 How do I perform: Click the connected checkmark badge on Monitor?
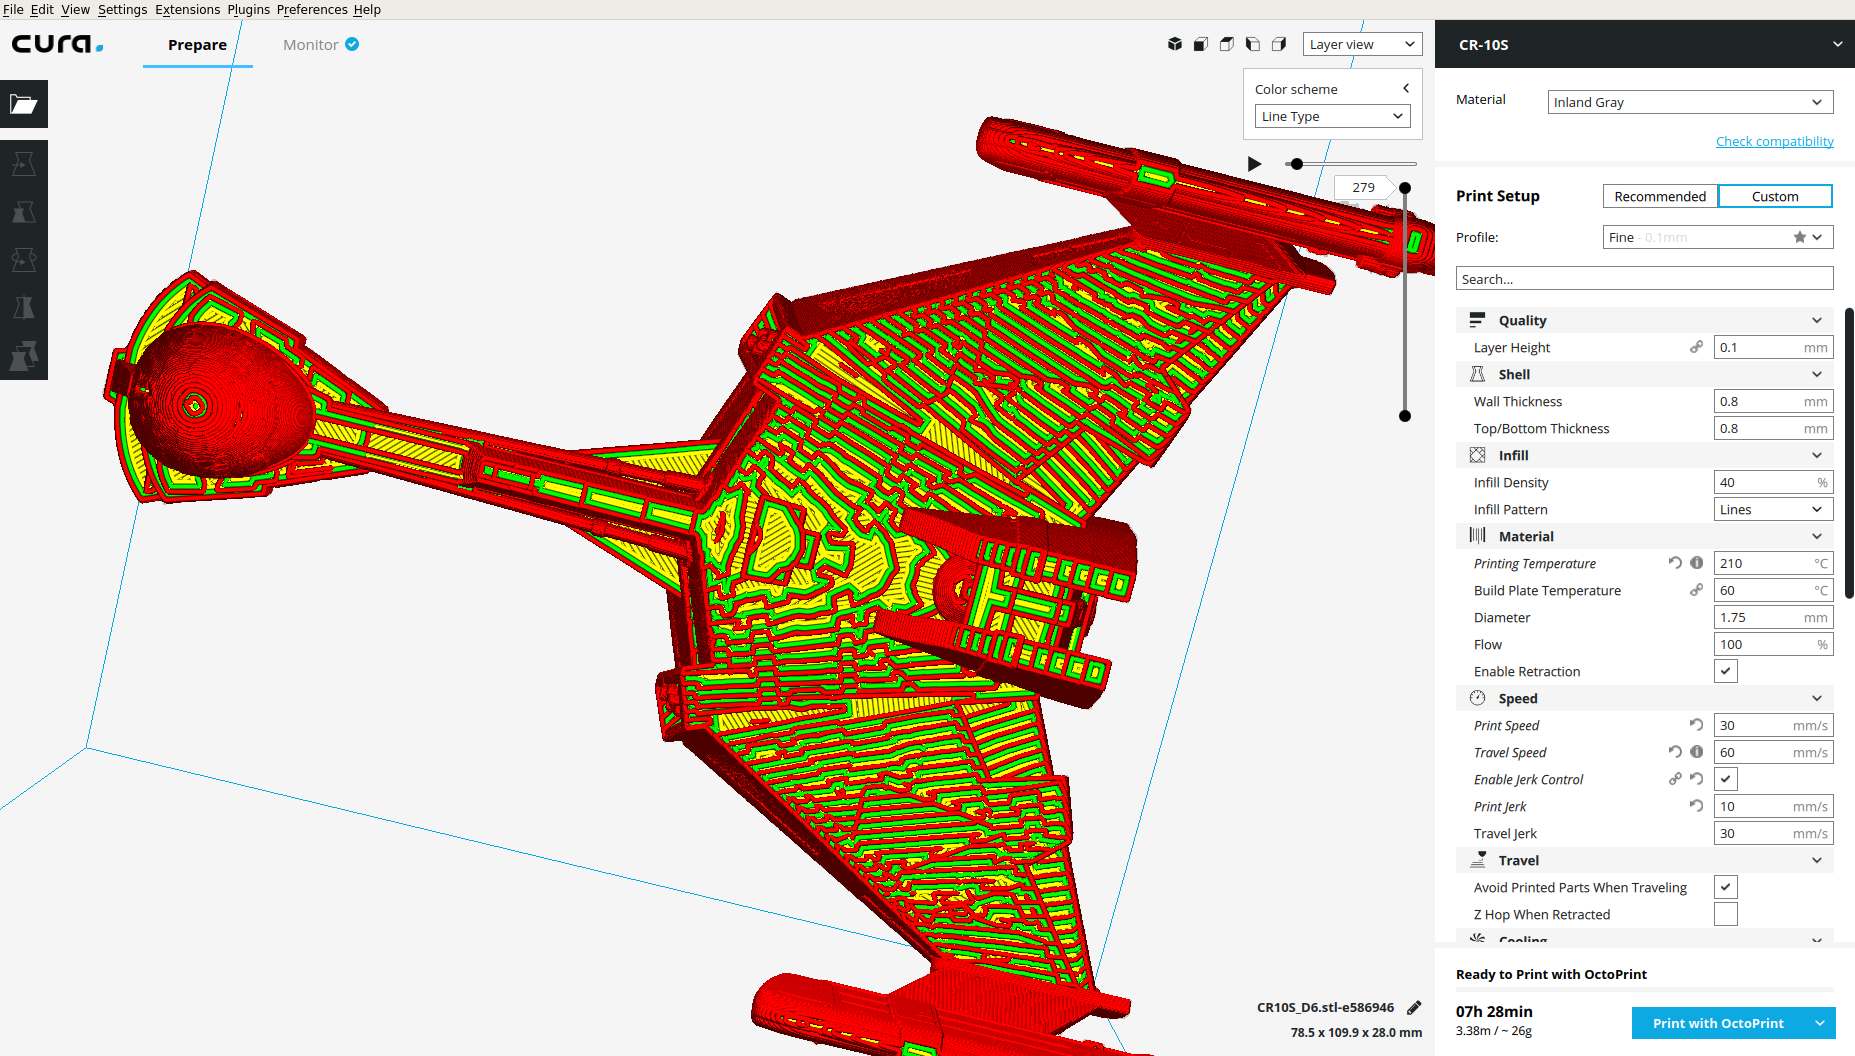(352, 44)
